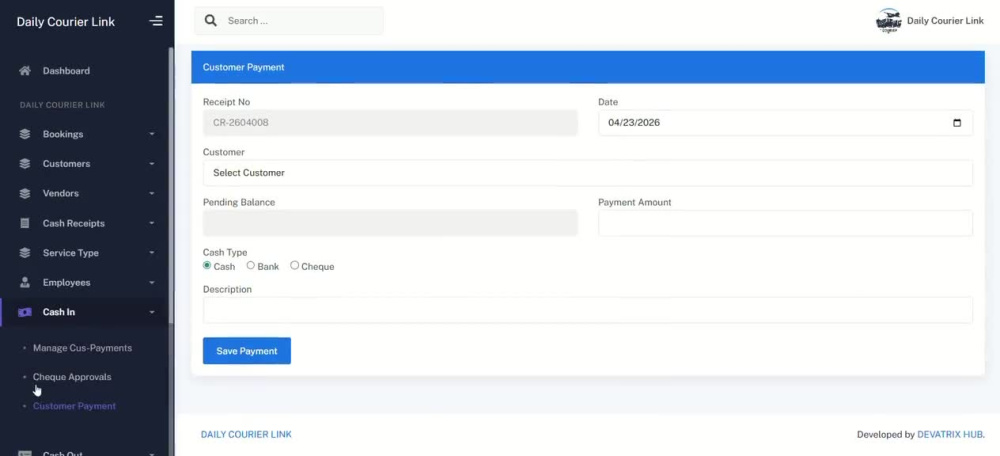
Task: Click the Payment Amount input field
Action: pos(785,223)
